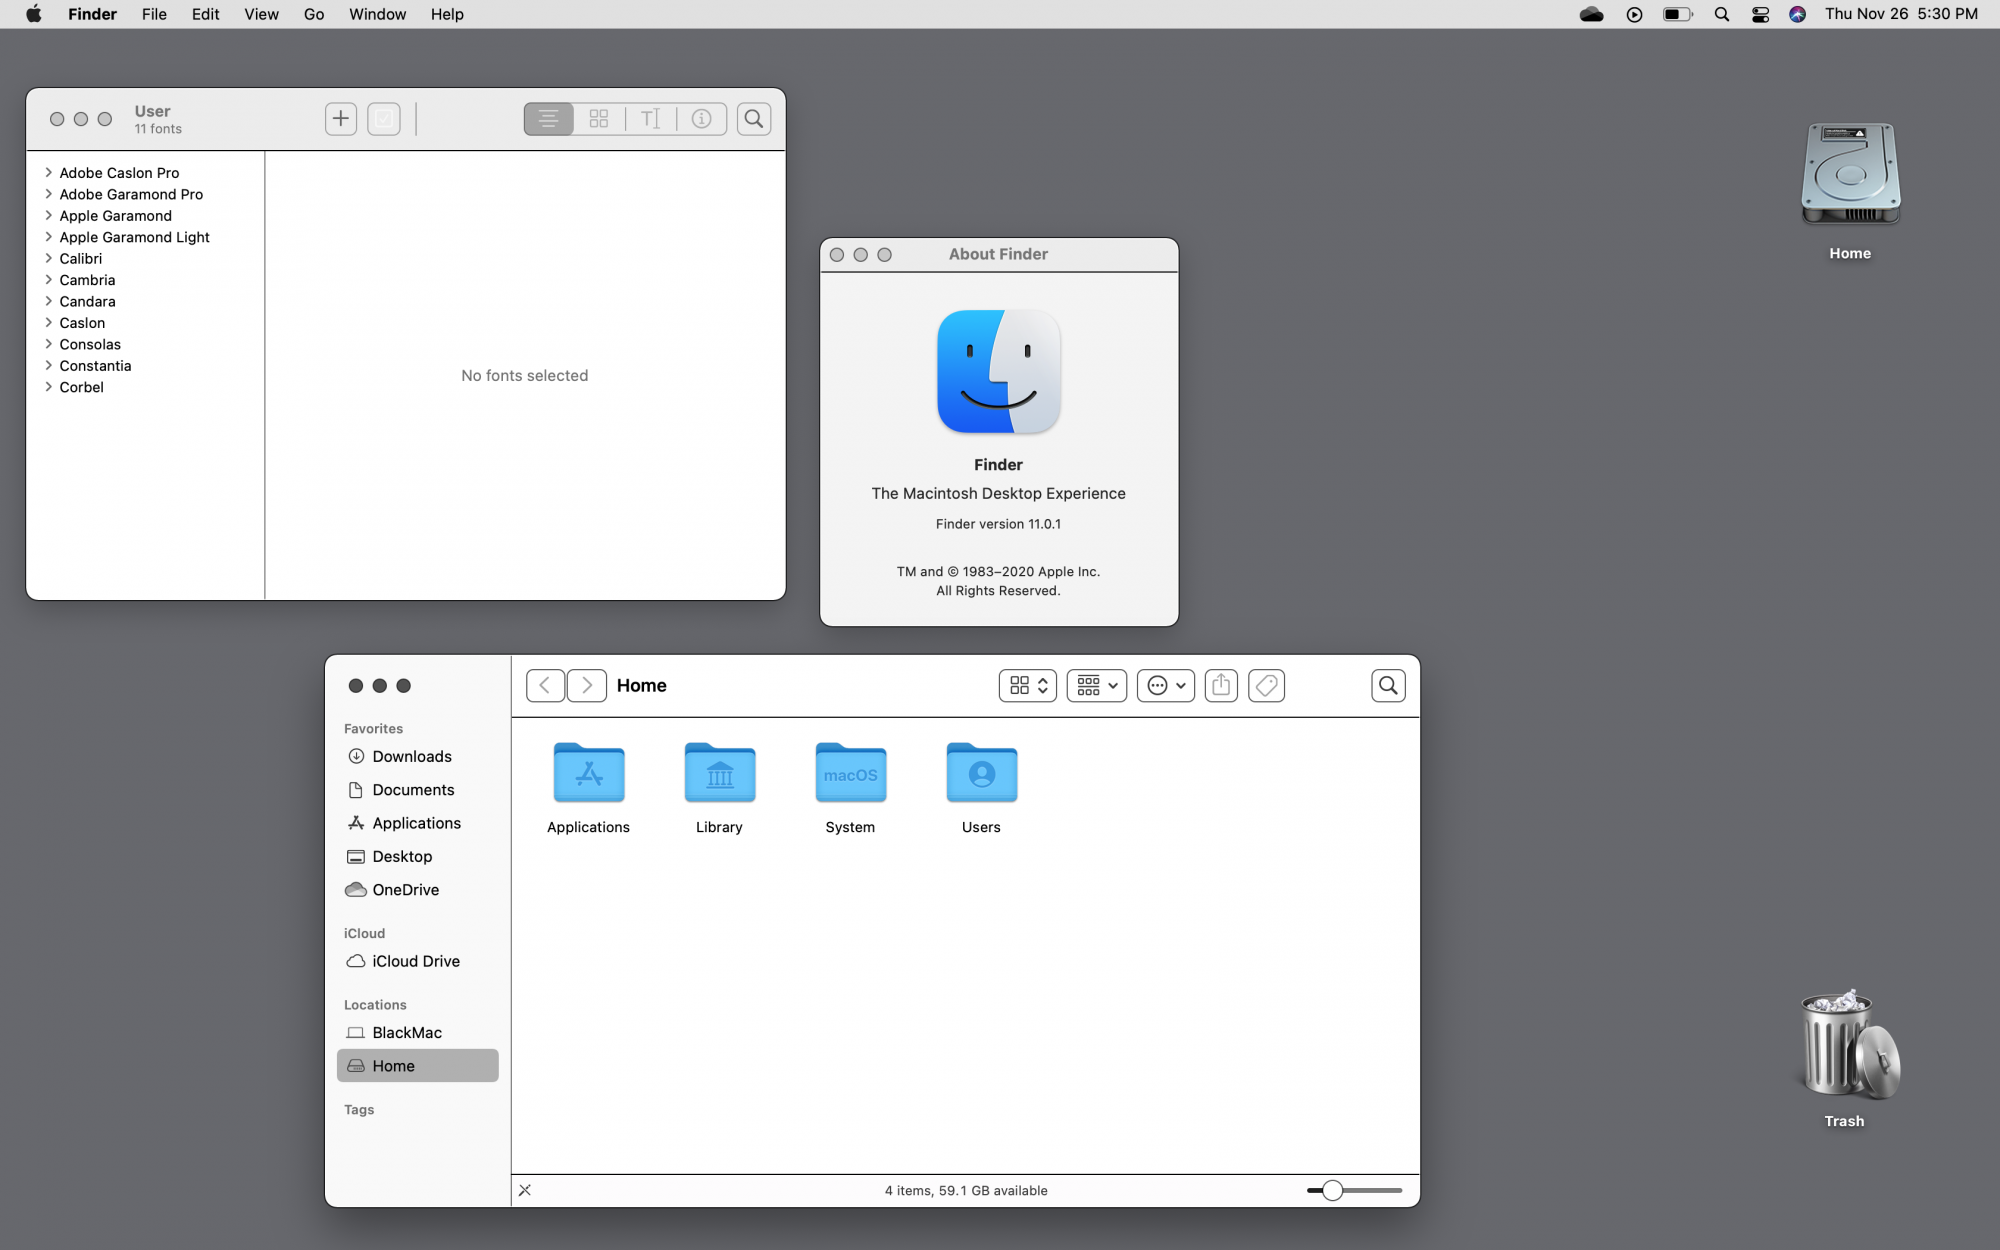
Task: Go back in the Home Finder window
Action: click(x=545, y=685)
